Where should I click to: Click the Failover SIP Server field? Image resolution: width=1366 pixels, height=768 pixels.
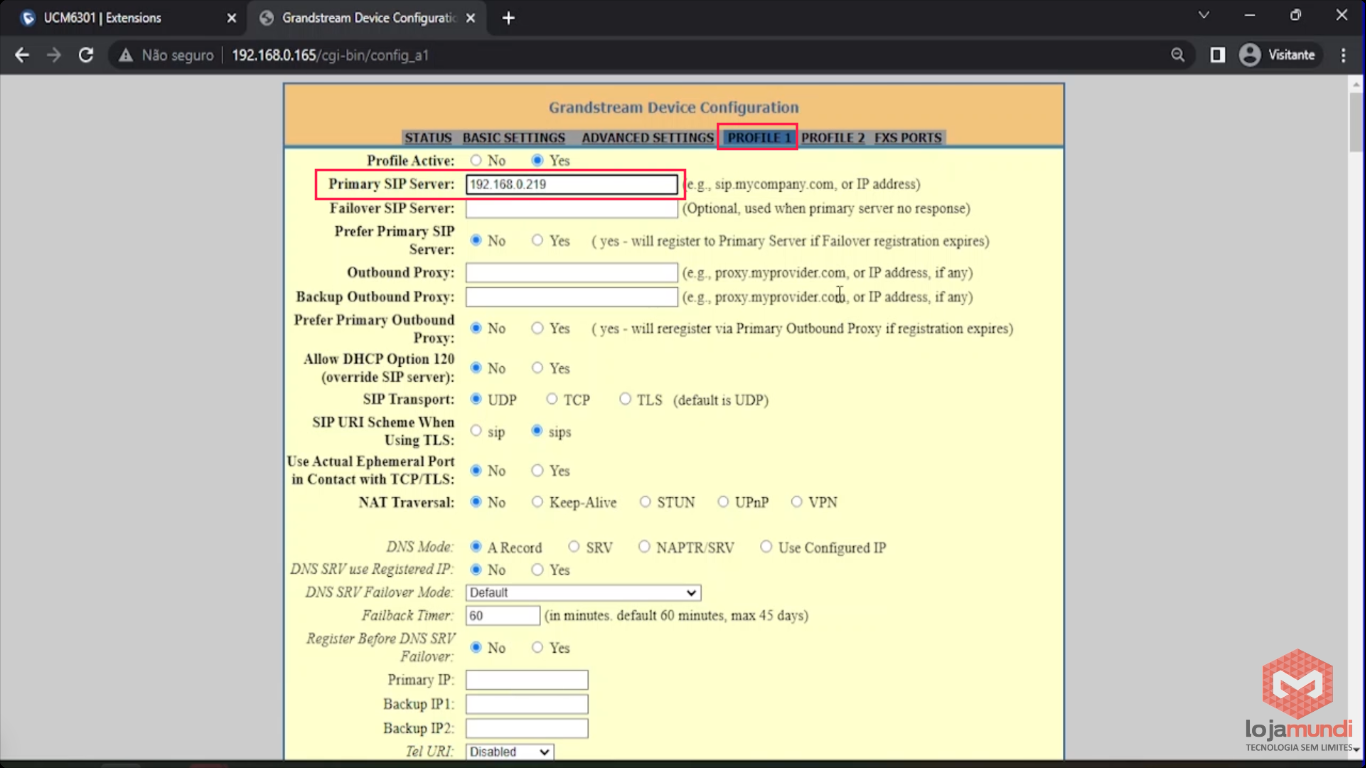point(571,209)
